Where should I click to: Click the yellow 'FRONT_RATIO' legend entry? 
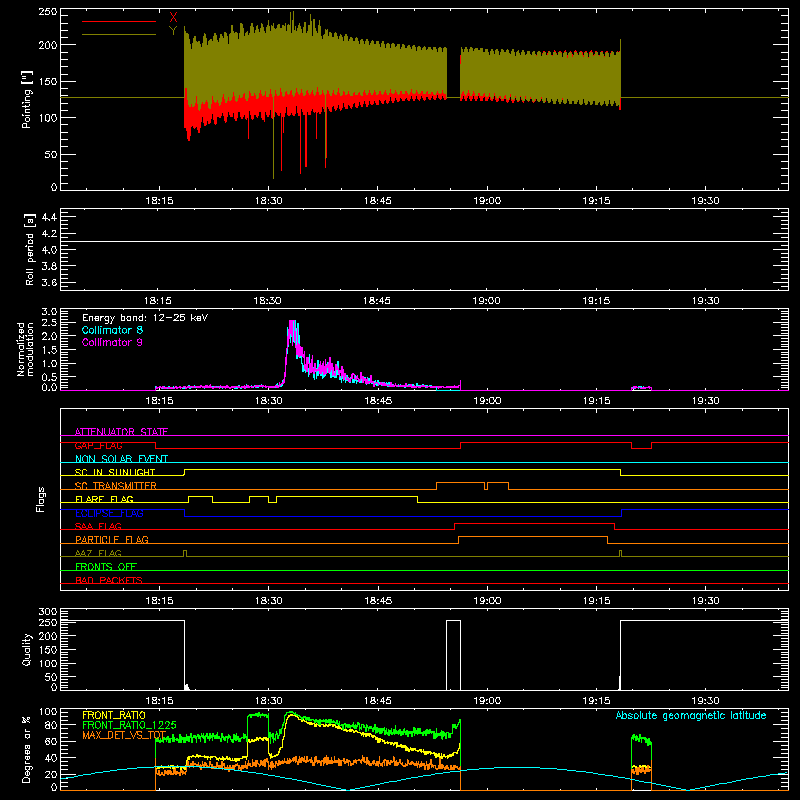click(114, 715)
